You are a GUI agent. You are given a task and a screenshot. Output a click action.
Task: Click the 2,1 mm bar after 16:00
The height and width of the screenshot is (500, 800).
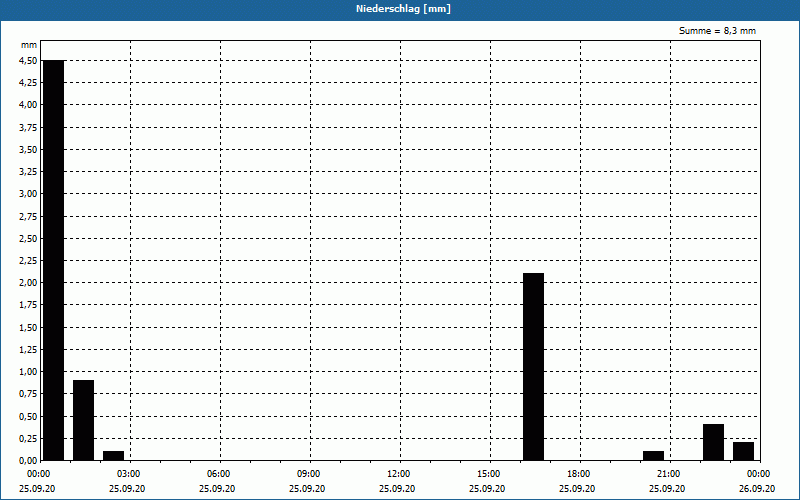534,367
